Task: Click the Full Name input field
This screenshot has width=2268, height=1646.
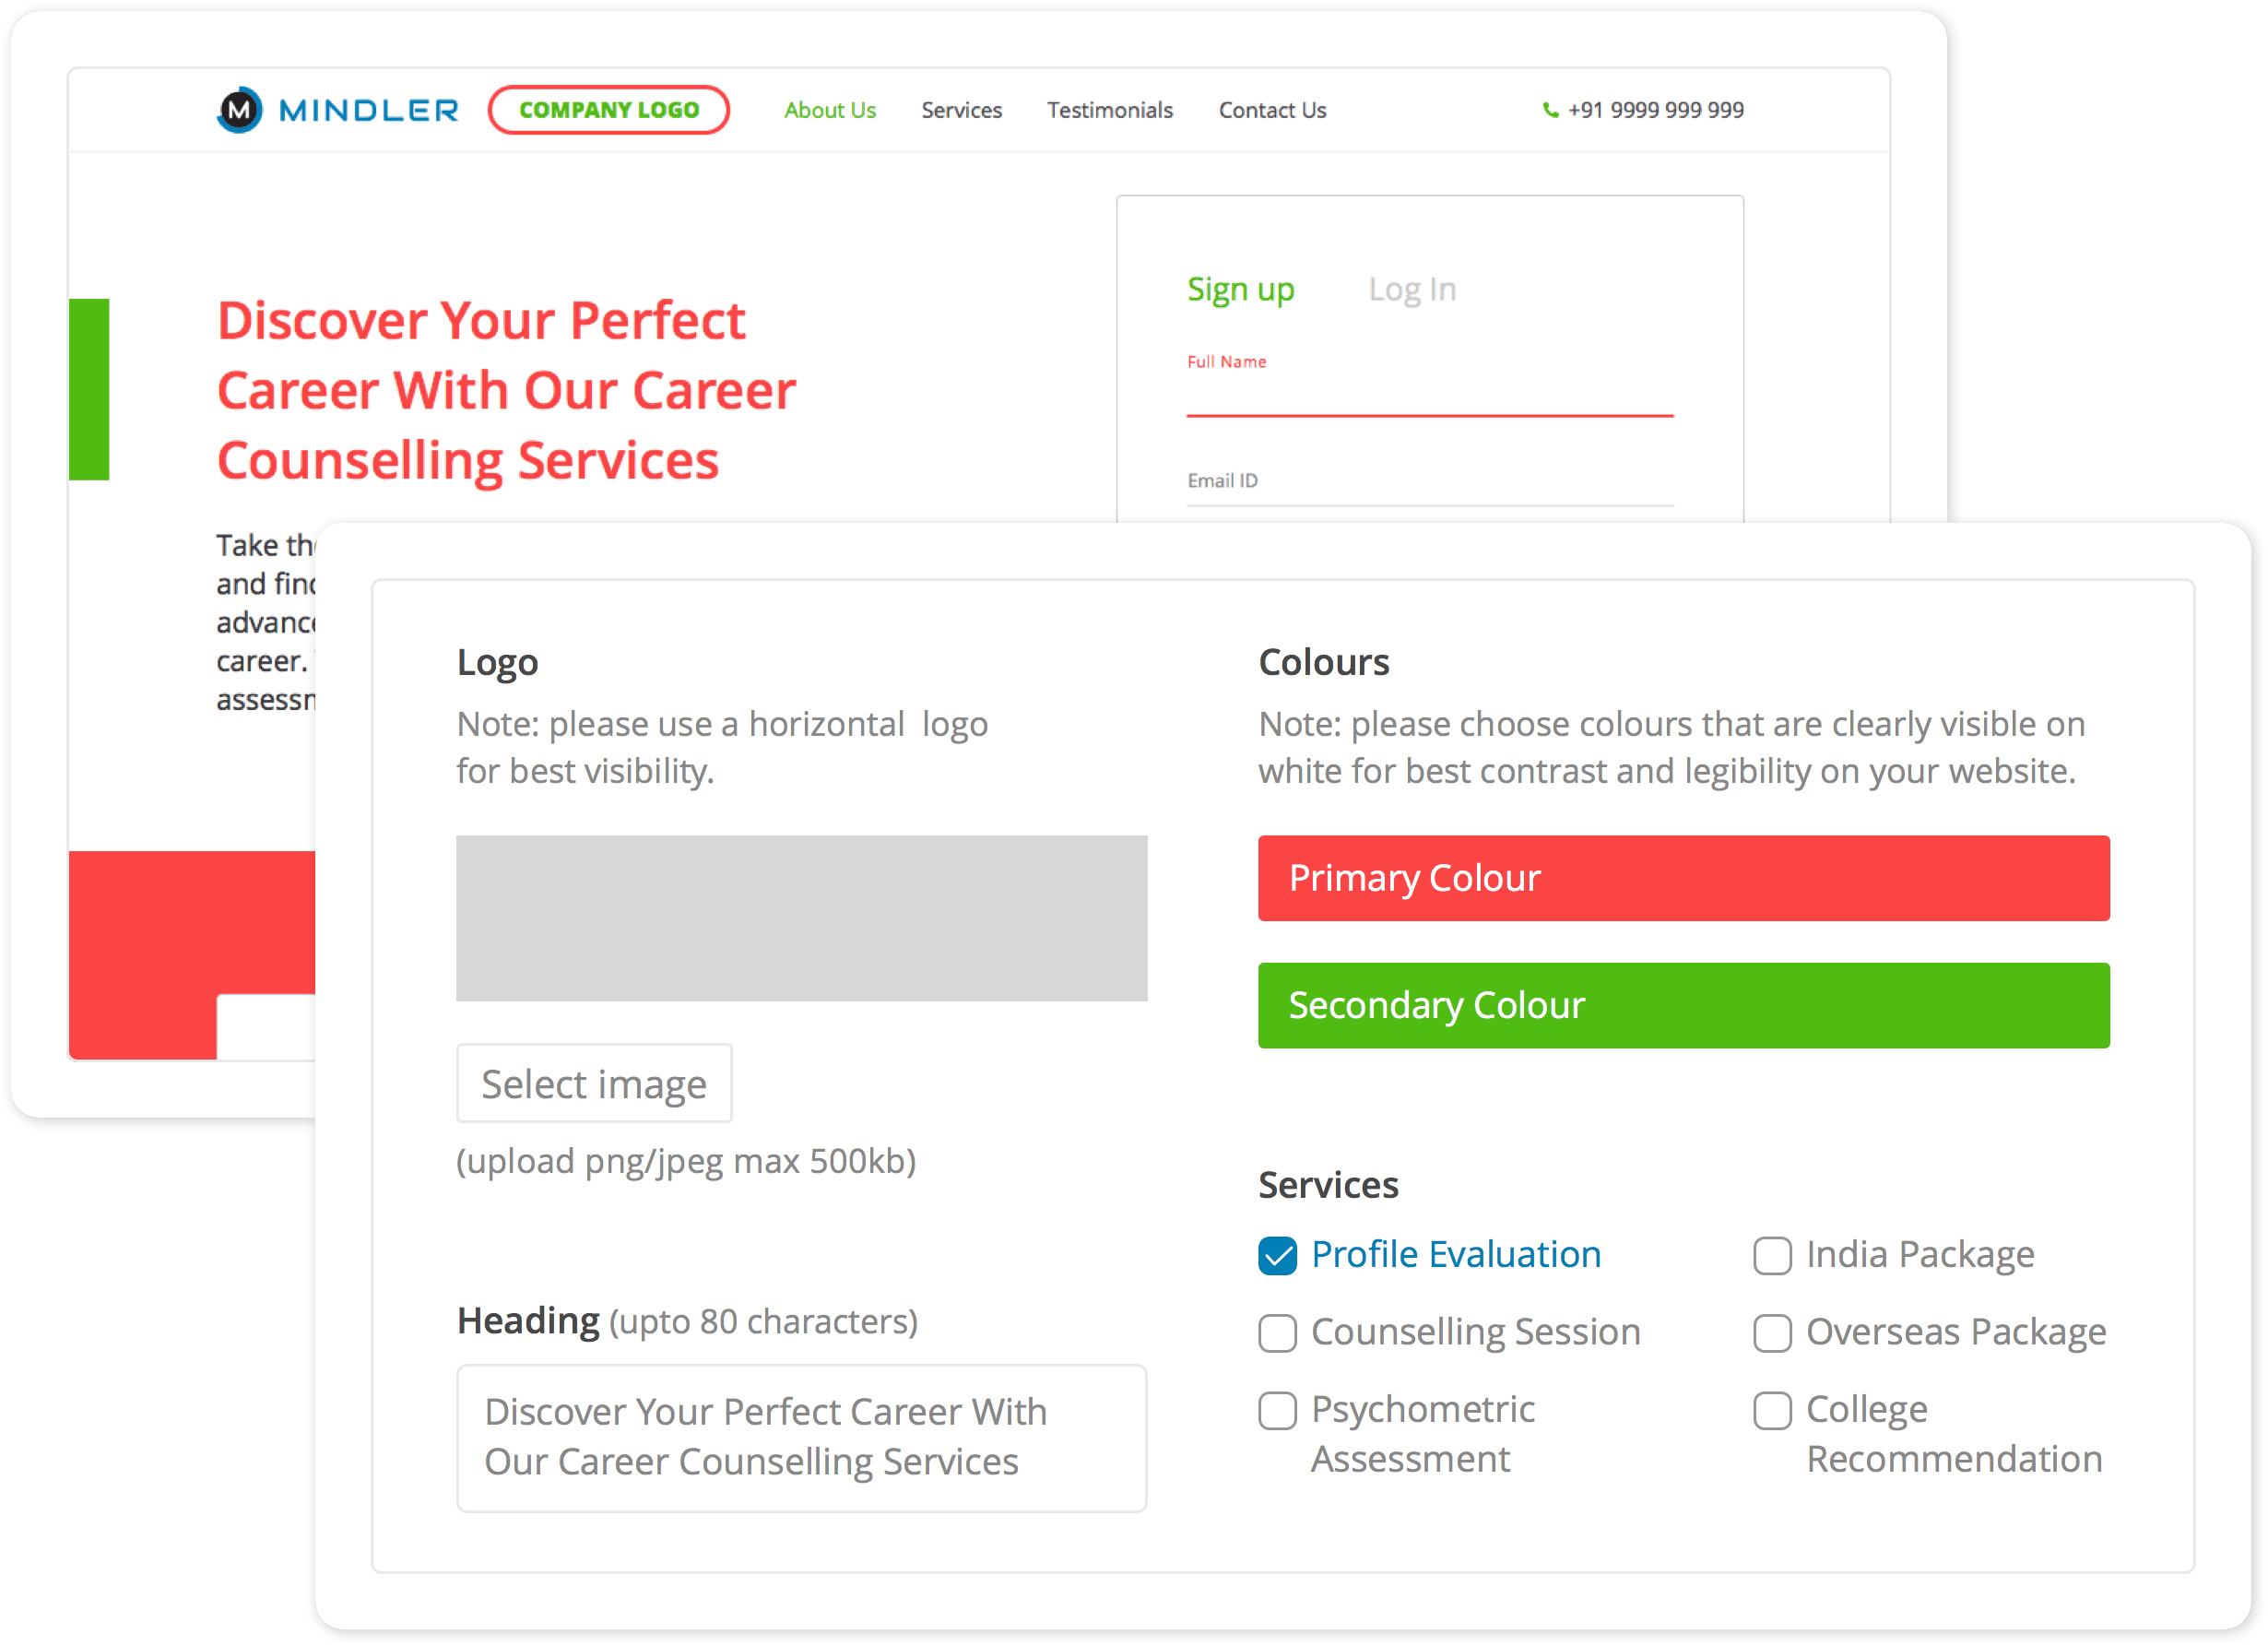Action: tap(1428, 395)
